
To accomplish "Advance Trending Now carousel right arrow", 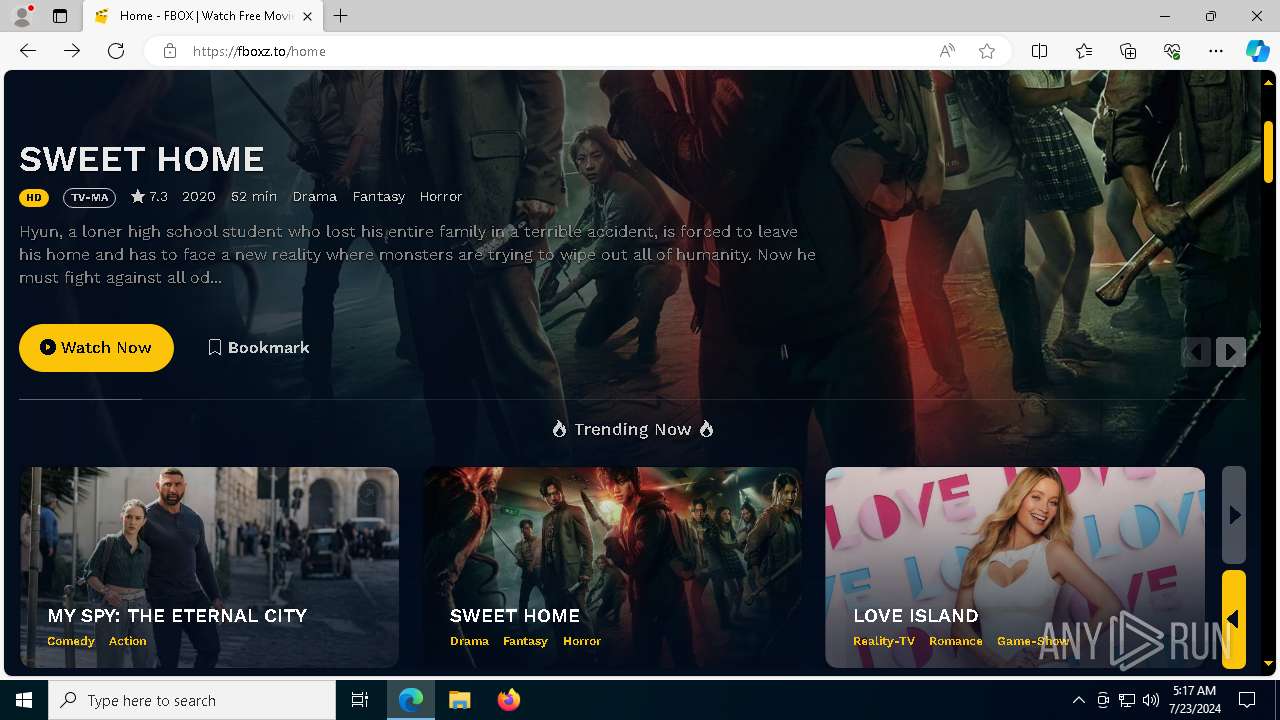I will tap(1234, 515).
